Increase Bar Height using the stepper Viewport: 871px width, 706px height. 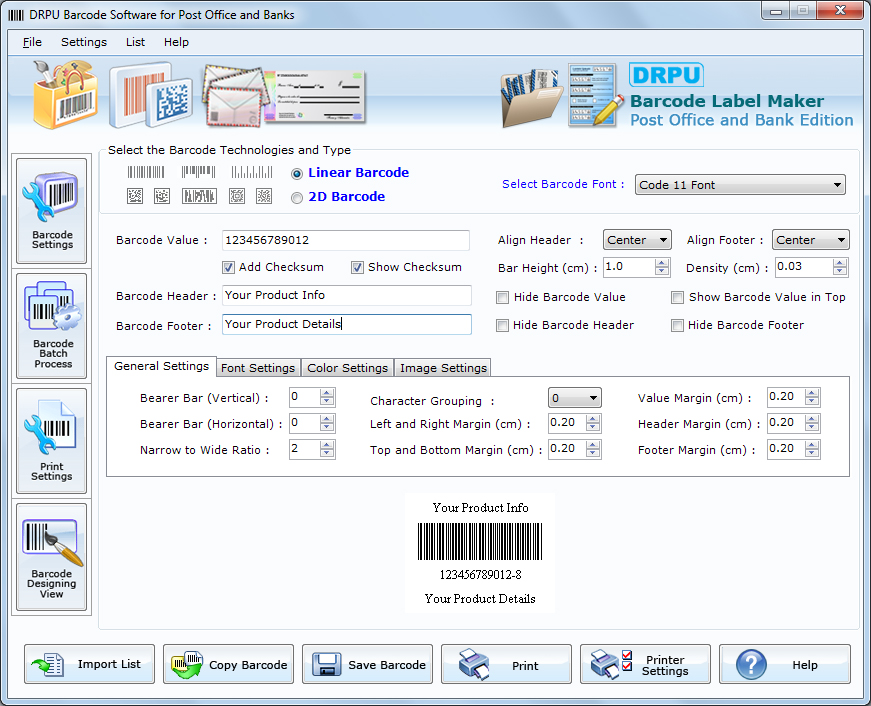coord(660,263)
